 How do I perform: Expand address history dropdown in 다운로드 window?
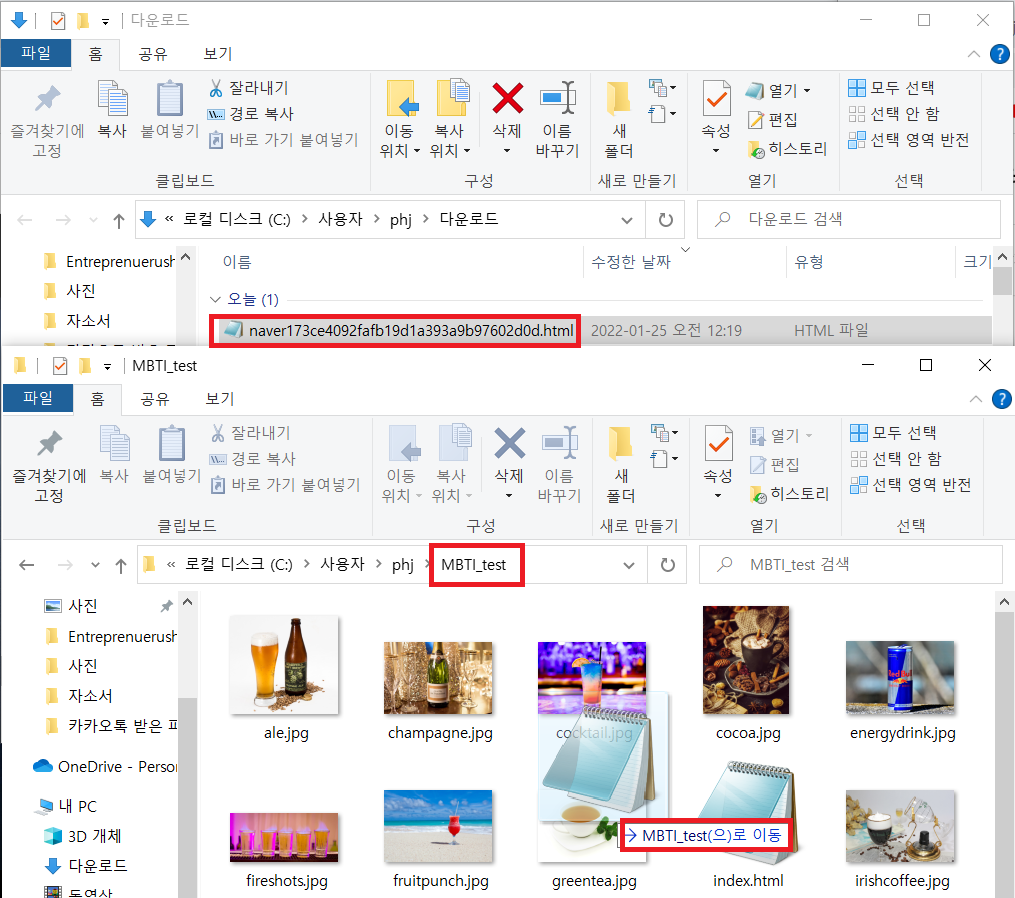[627, 220]
